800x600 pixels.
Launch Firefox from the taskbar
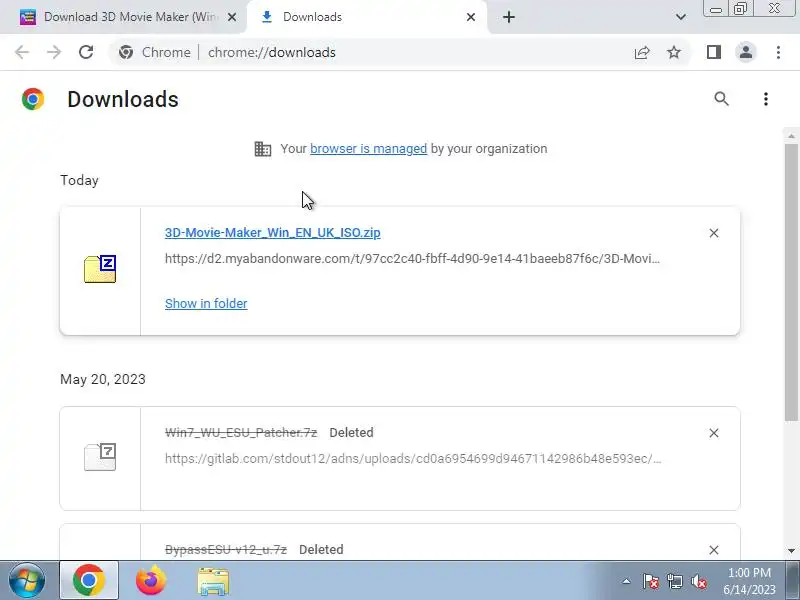(151, 581)
